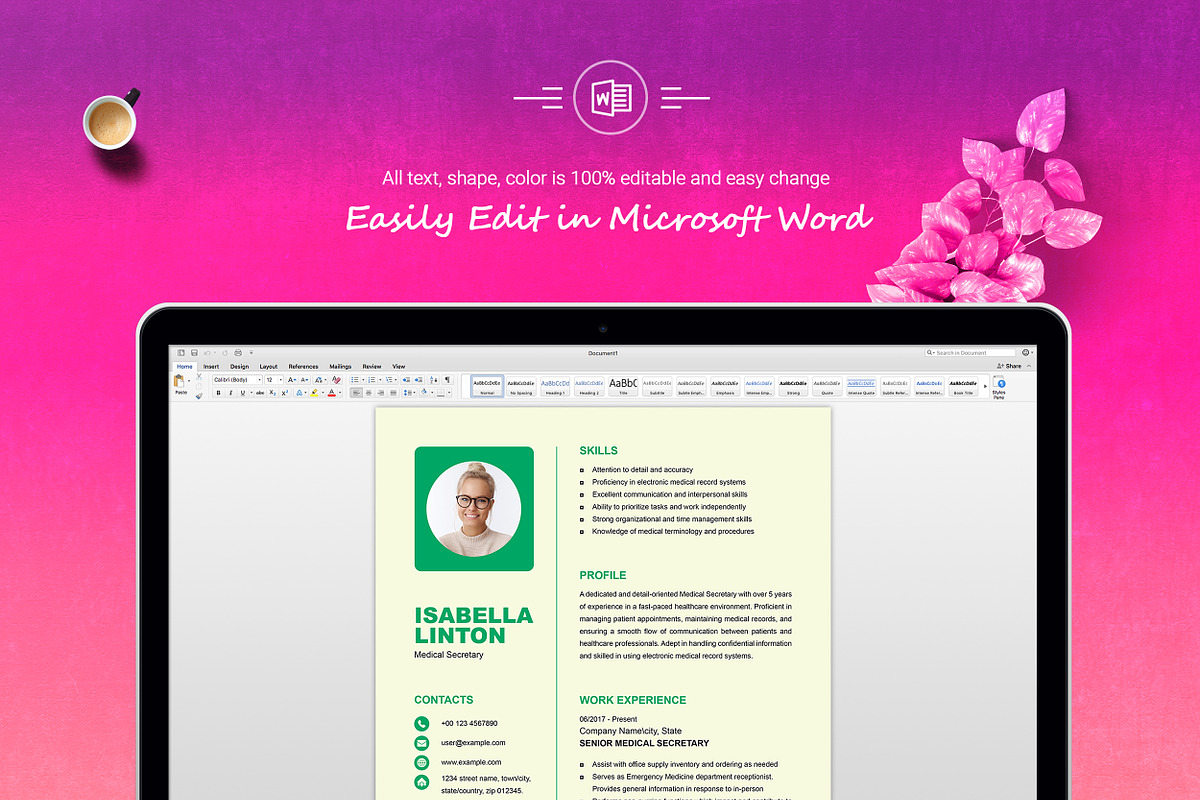Apply the Heading 1 style
Viewport: 1200px width, 800px height.
tap(555, 387)
